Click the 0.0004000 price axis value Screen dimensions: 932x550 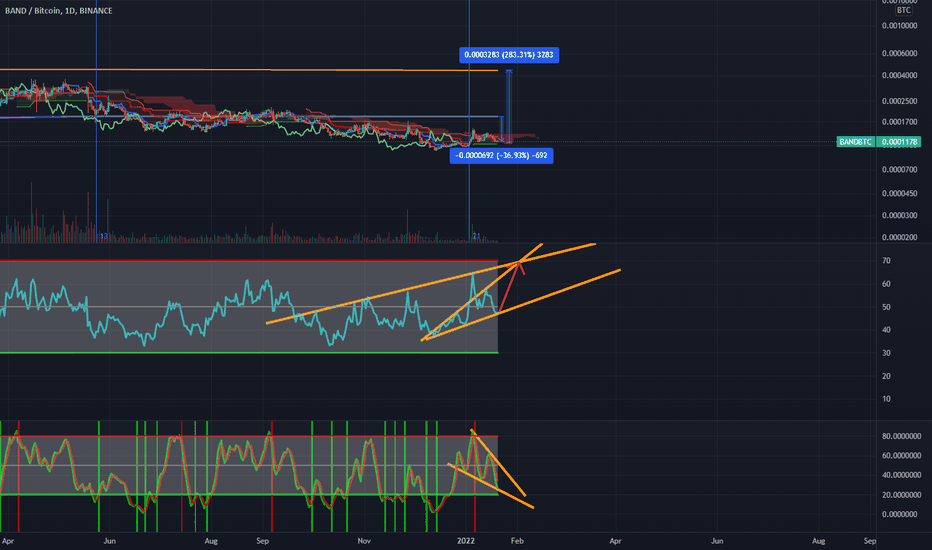(x=899, y=76)
